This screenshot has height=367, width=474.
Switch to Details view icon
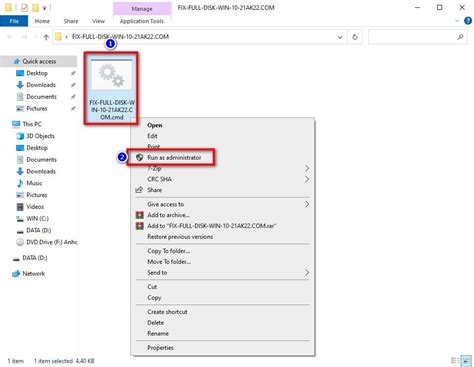tap(455, 361)
